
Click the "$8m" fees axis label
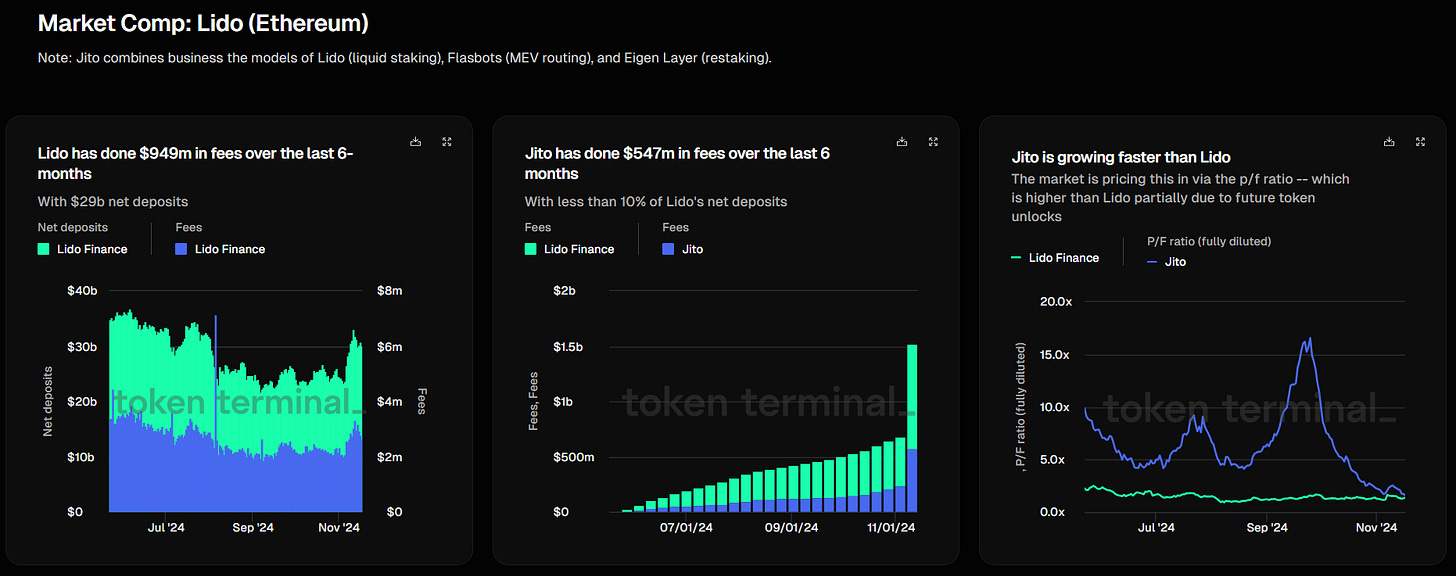click(x=388, y=291)
